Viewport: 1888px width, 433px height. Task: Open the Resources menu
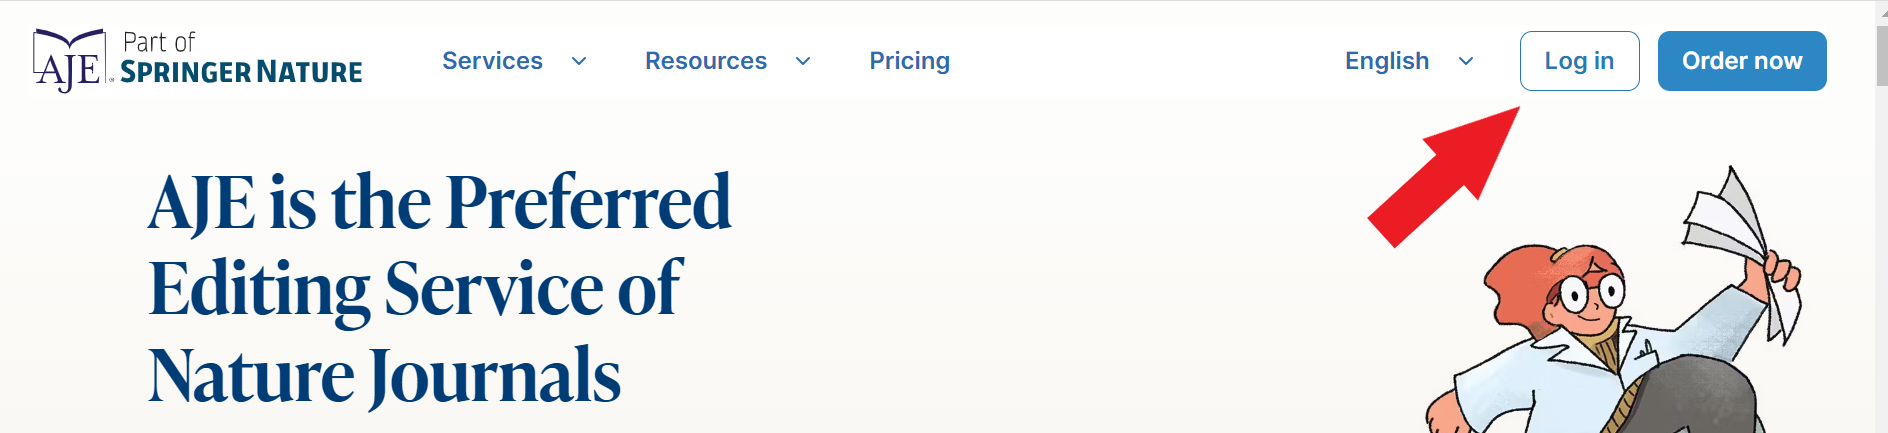(x=706, y=61)
